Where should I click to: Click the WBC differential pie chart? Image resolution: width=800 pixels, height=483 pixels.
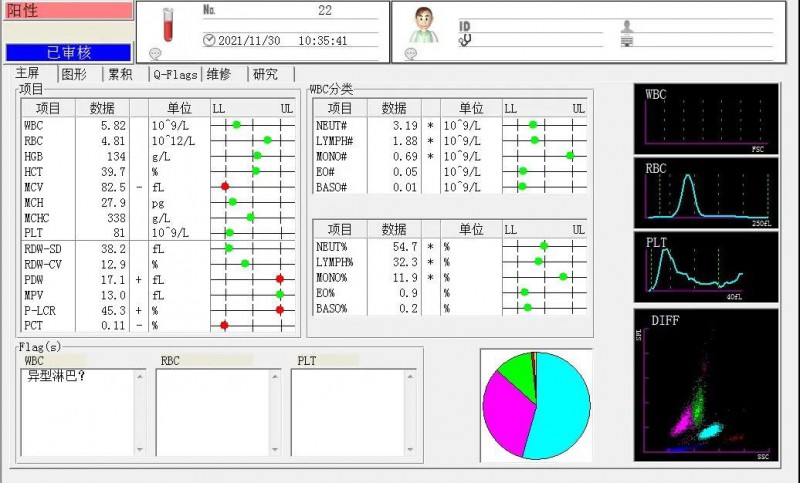point(536,405)
